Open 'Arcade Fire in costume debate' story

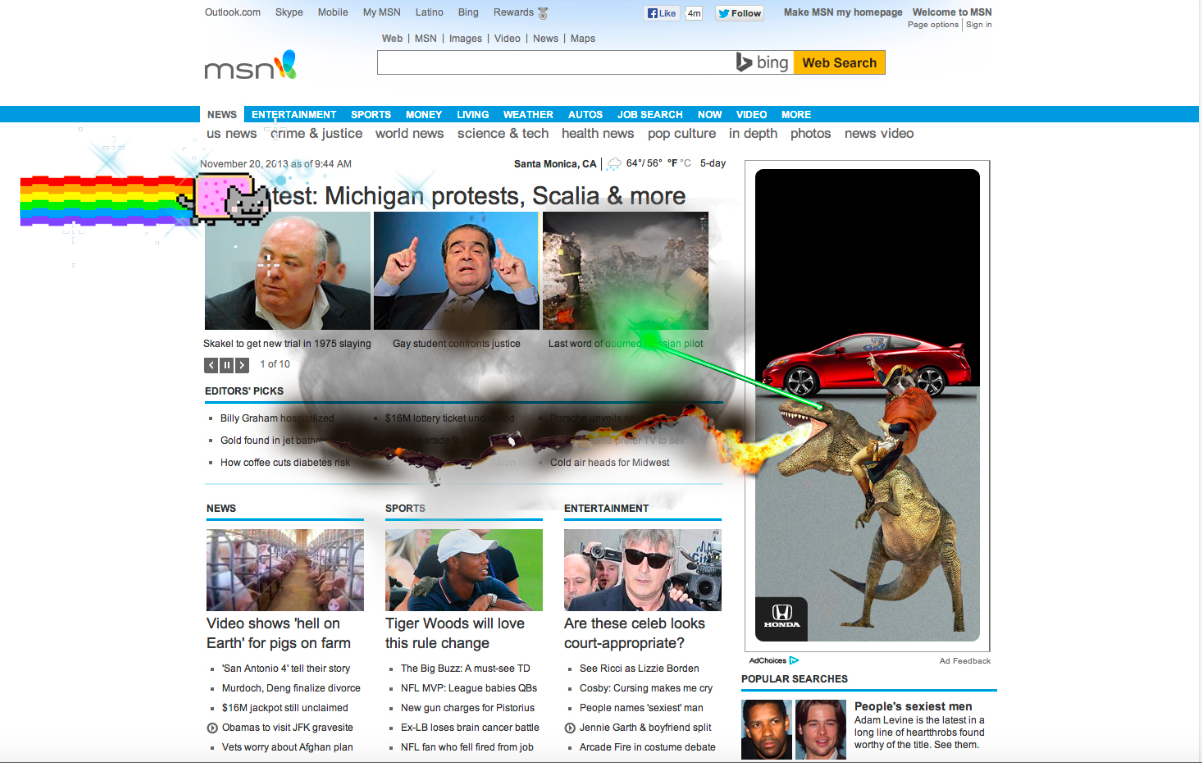pos(647,747)
